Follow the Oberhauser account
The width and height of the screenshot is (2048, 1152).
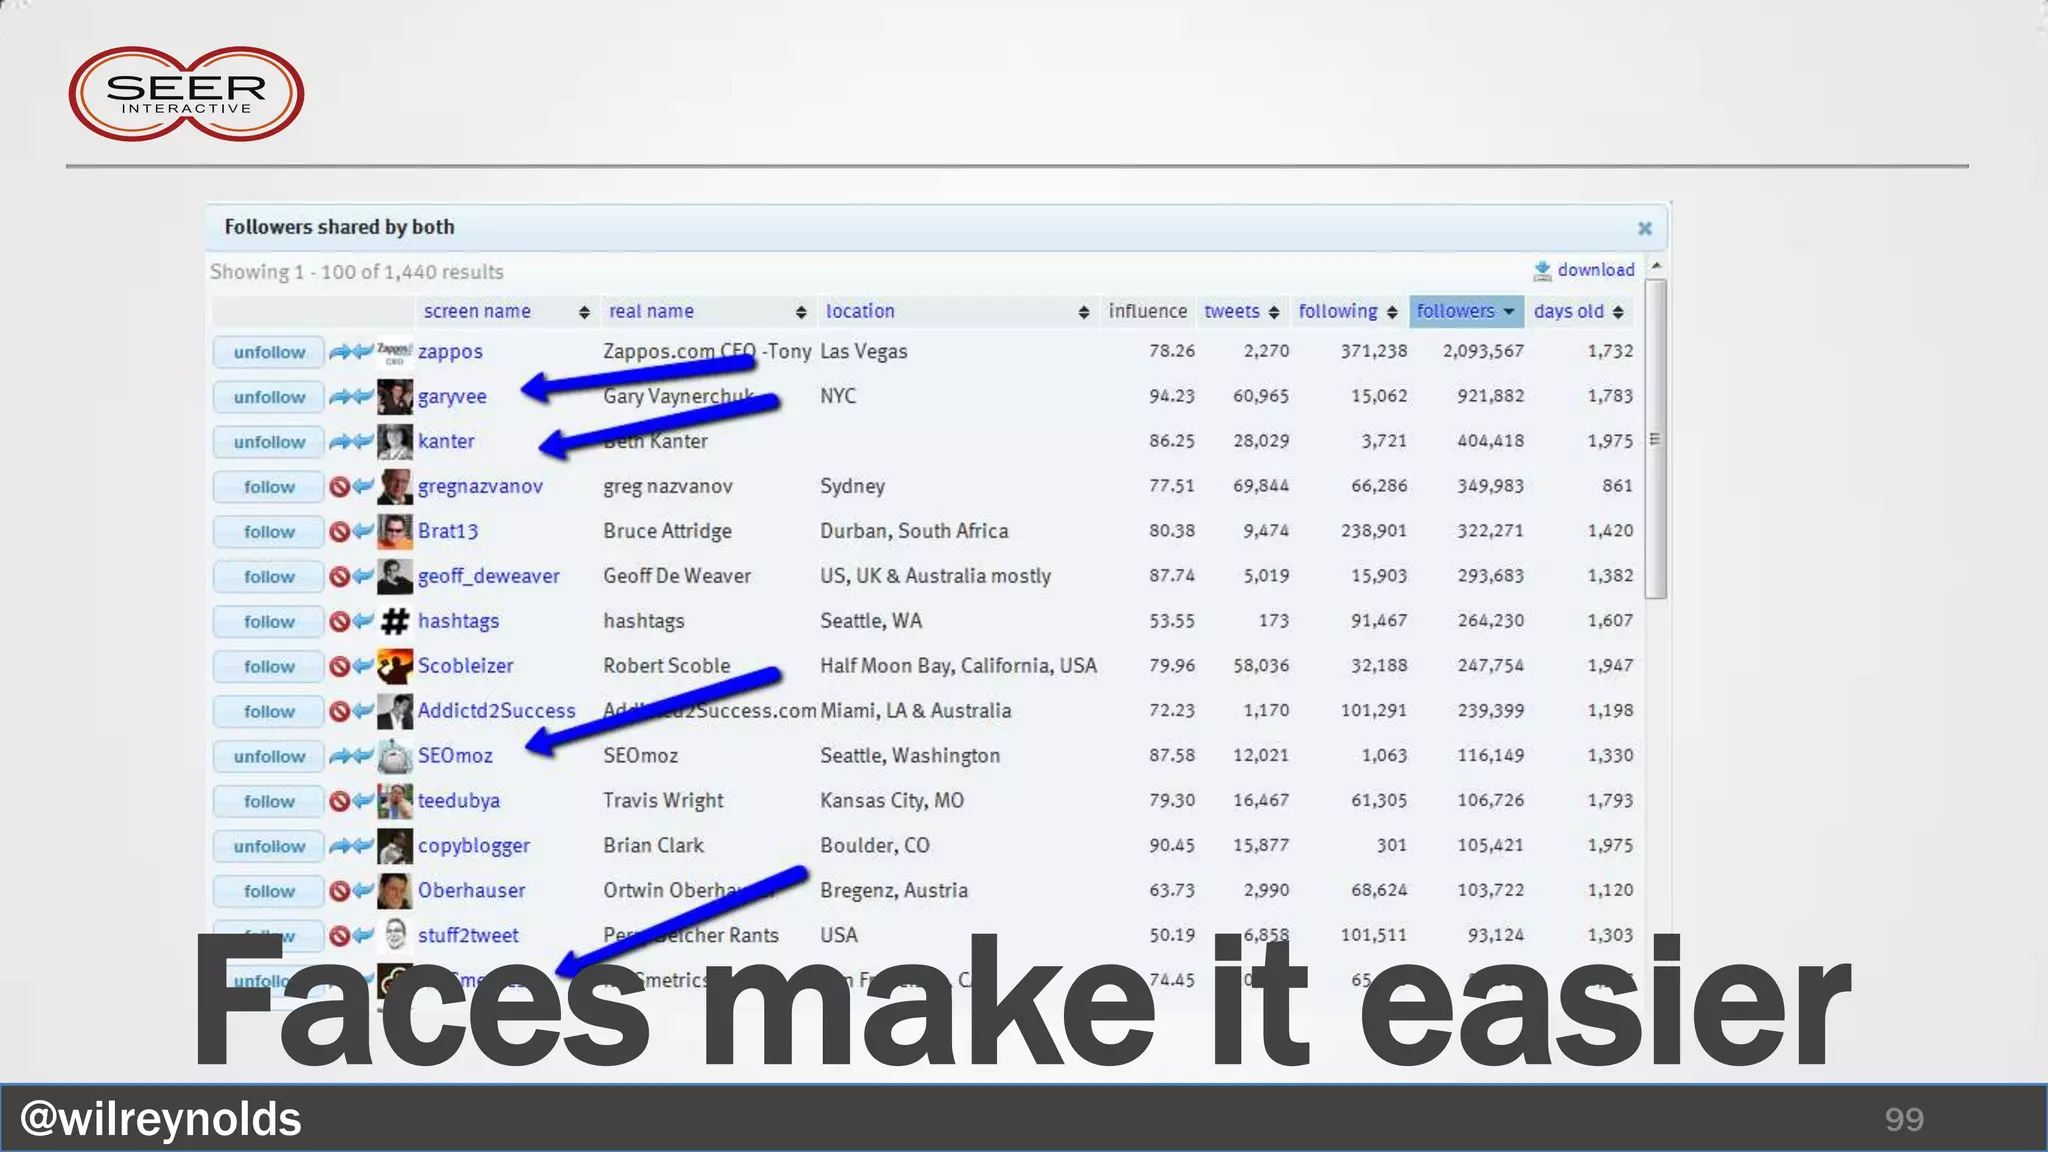click(269, 891)
